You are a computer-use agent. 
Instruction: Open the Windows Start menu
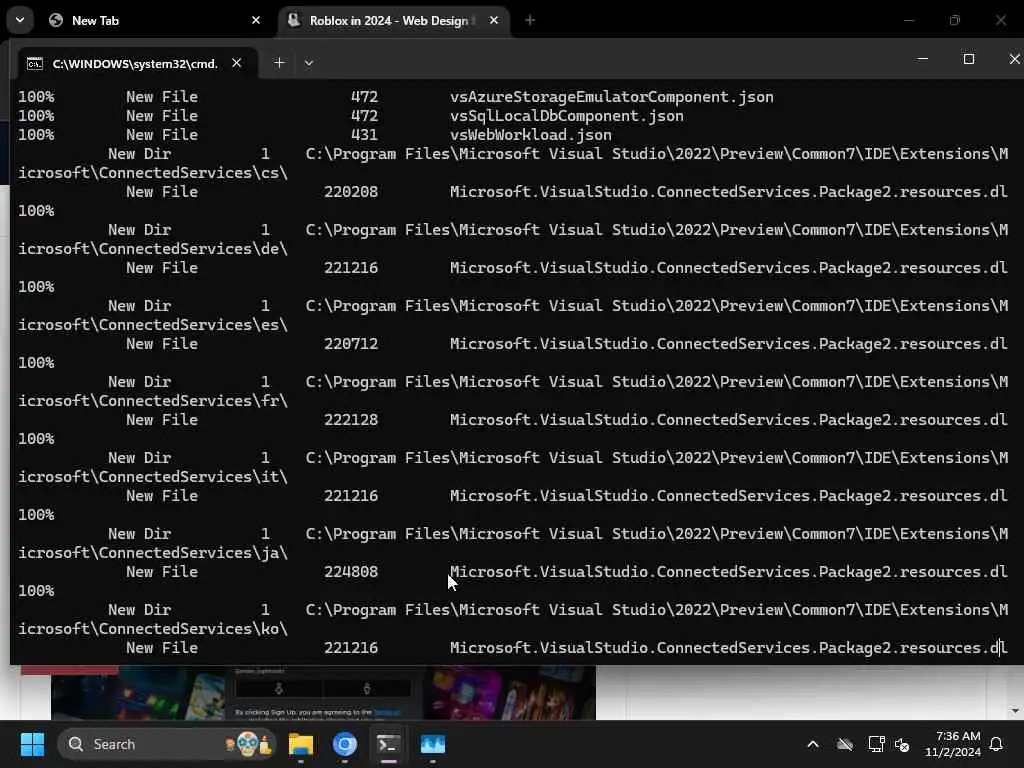pos(32,744)
